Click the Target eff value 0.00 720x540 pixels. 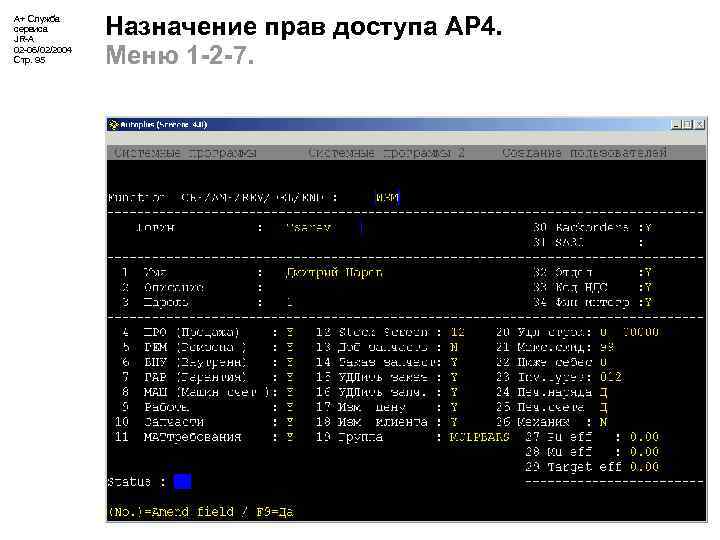(x=644, y=467)
